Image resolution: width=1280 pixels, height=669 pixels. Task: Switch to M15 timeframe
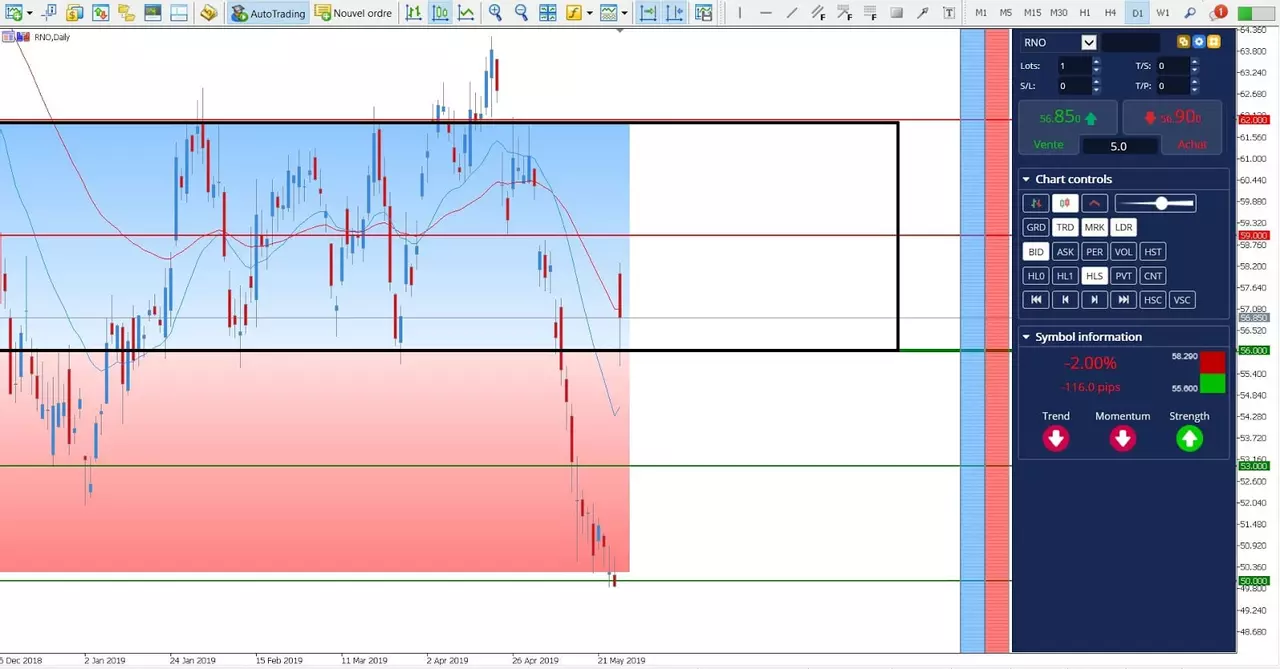(x=1032, y=13)
